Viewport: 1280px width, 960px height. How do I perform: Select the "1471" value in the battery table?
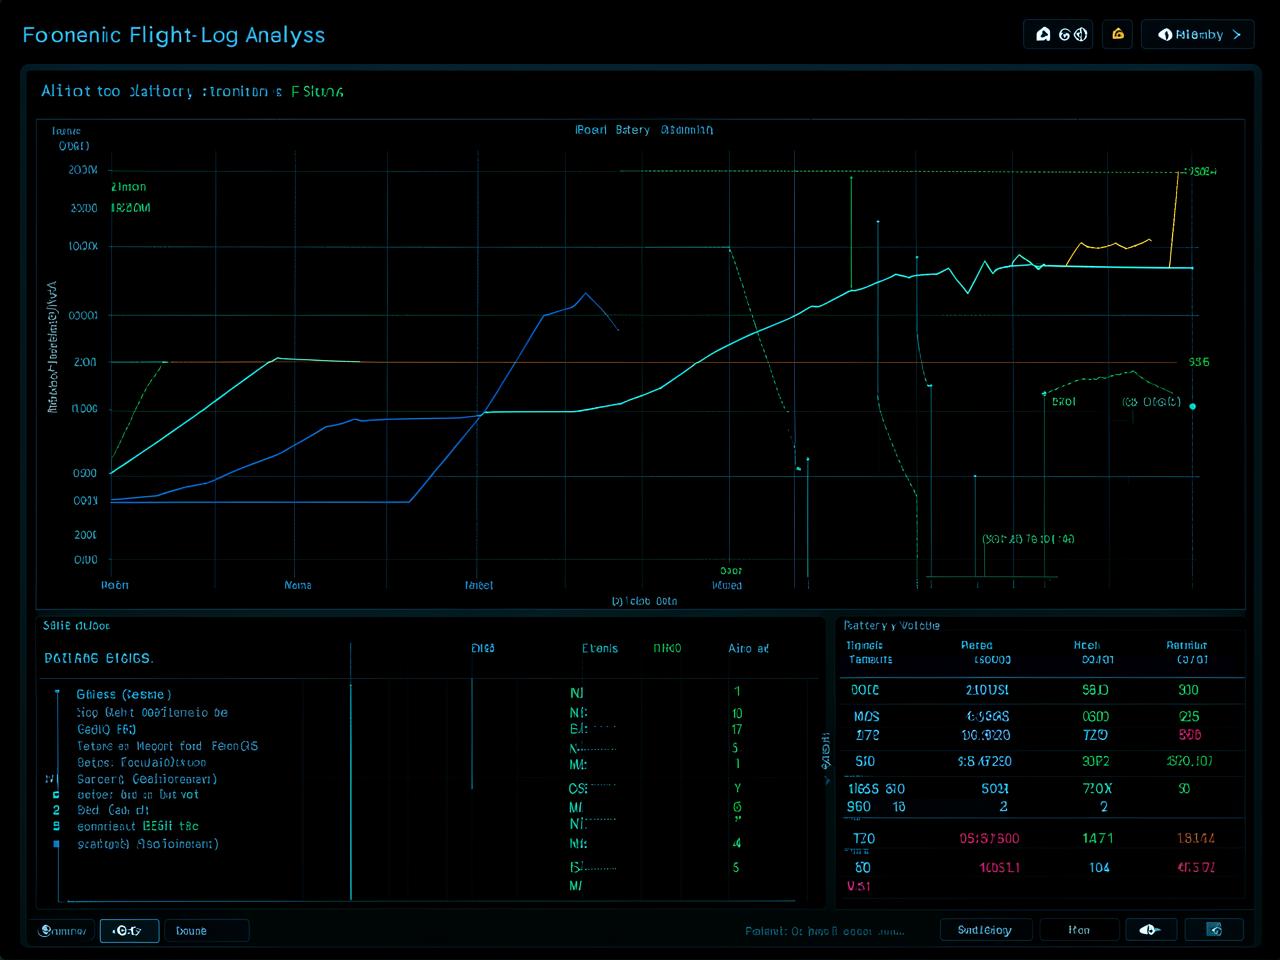[1097, 839]
